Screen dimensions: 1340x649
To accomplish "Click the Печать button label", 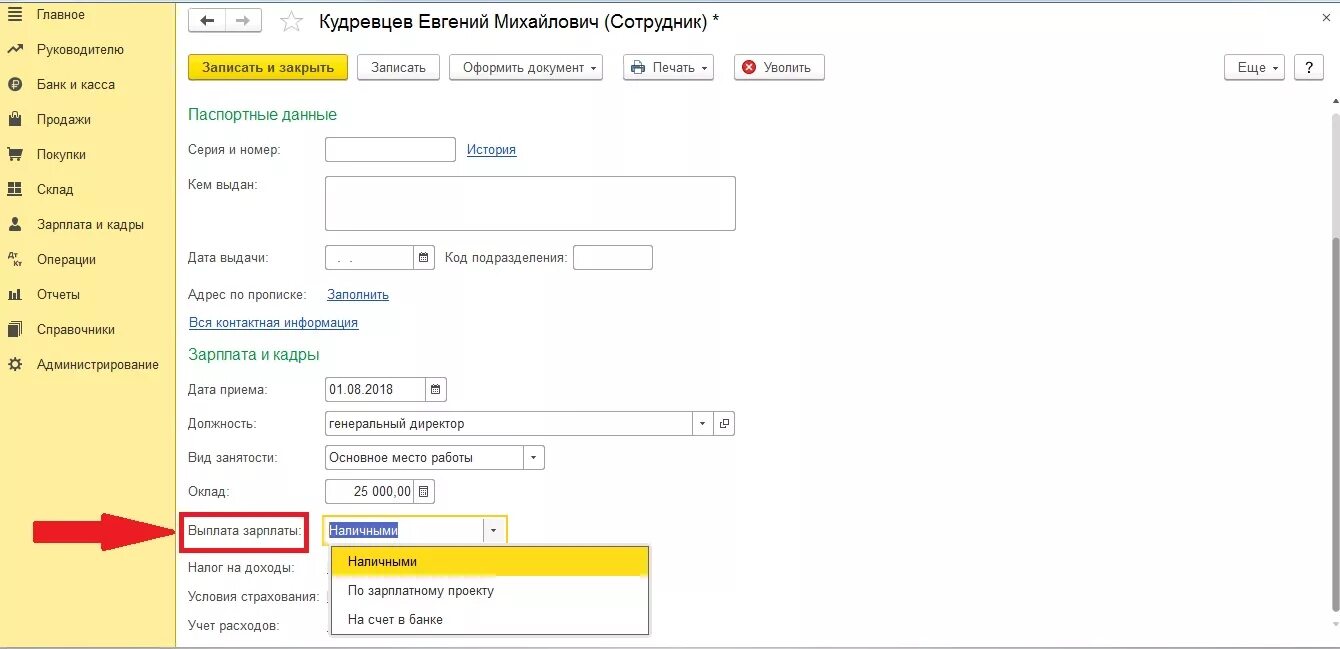I will (x=674, y=67).
